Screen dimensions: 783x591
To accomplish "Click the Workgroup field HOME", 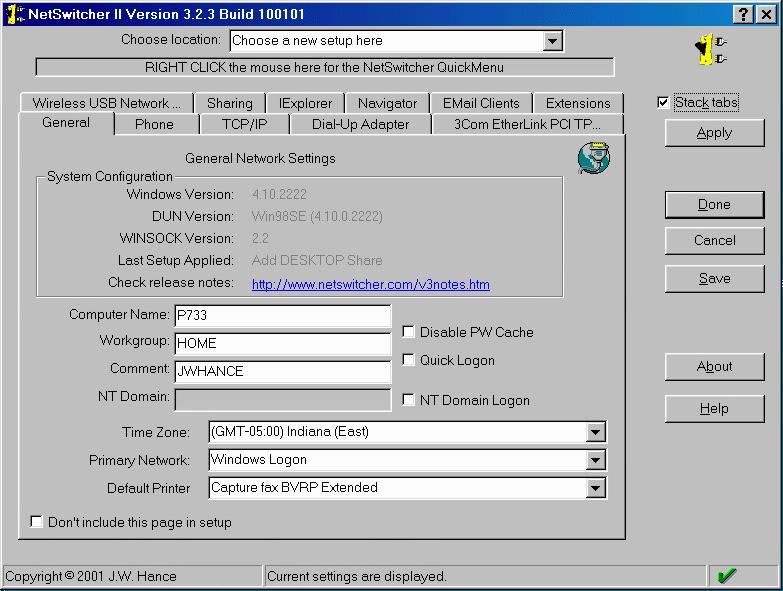I will point(283,343).
